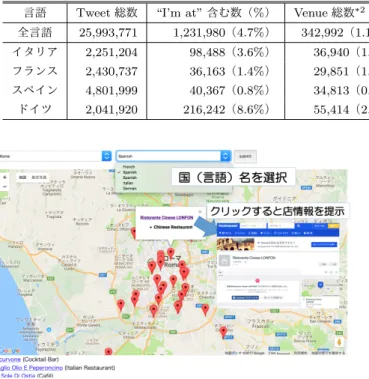
Task: Select the value 2,251,204
Action: (x=111, y=52)
